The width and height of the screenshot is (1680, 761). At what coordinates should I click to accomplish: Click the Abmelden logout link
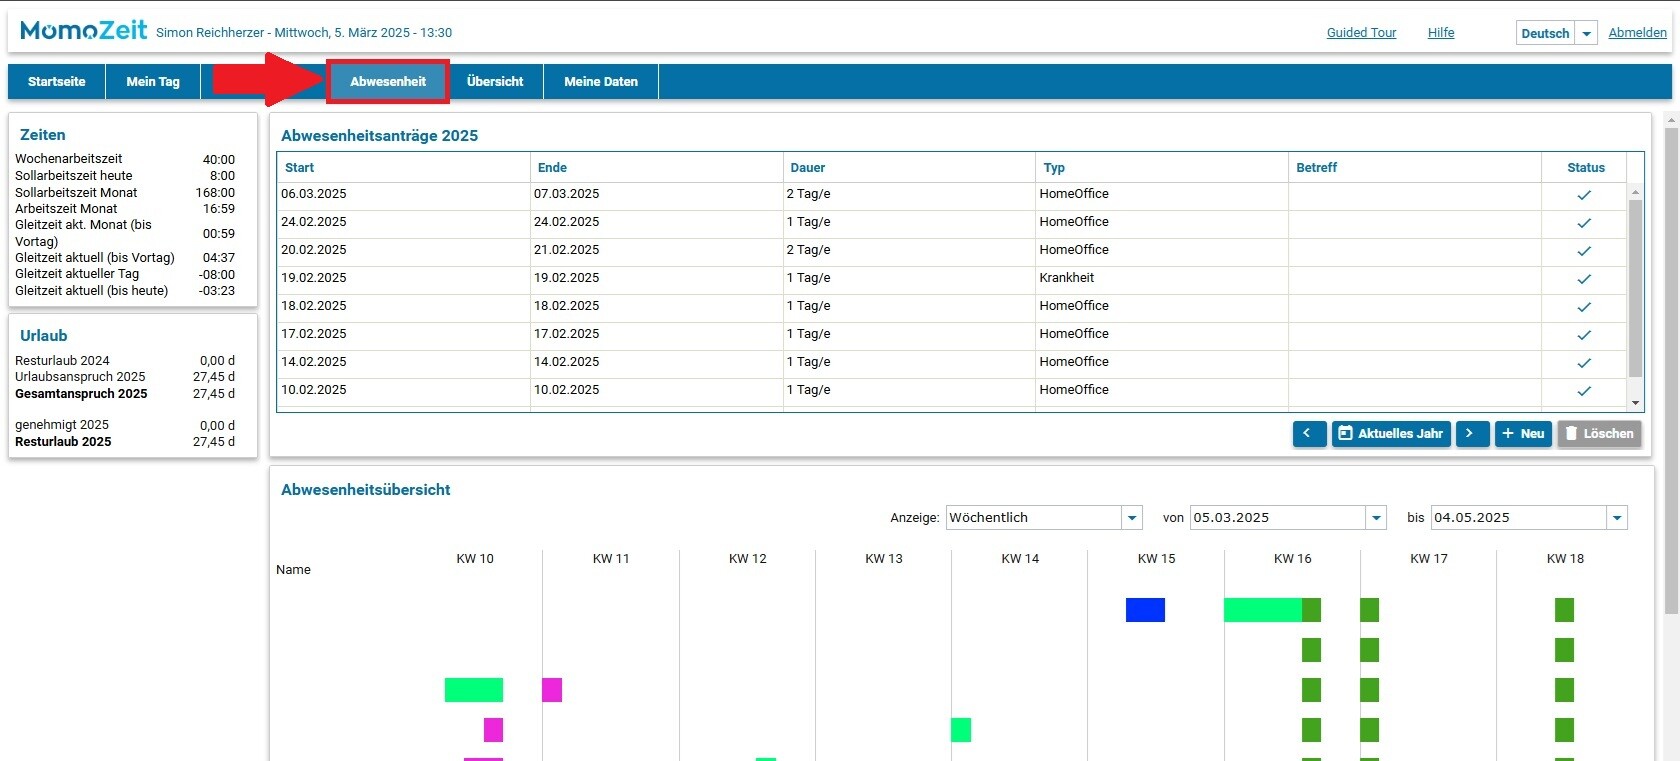click(x=1637, y=33)
